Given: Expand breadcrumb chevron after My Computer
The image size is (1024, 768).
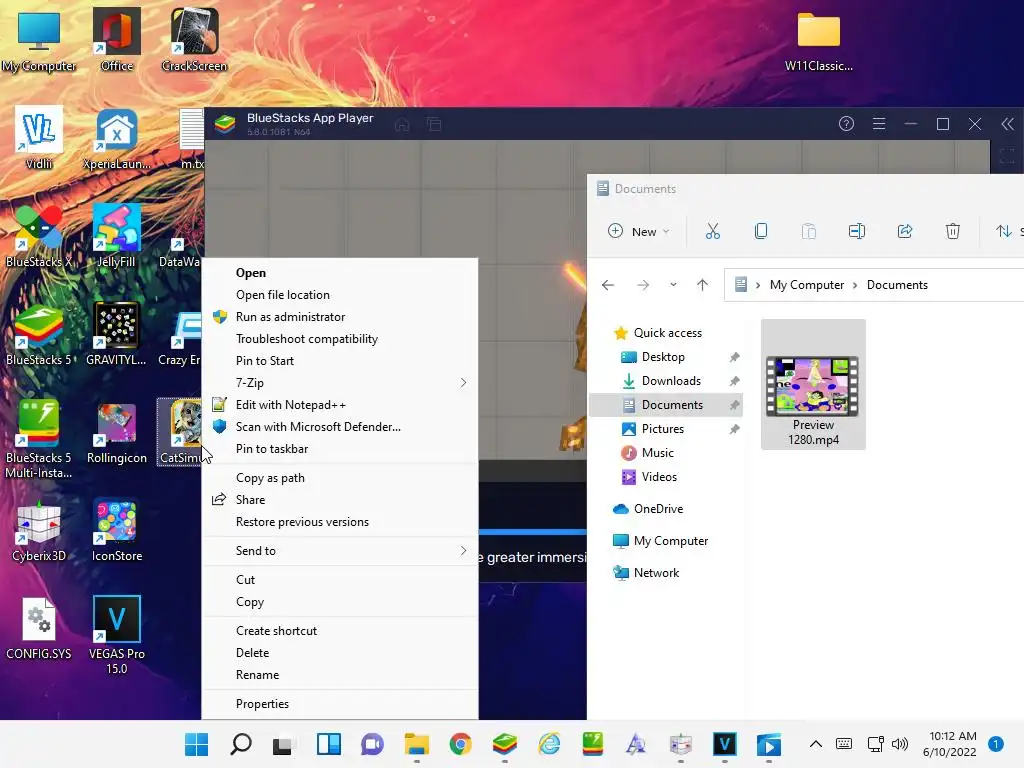Looking at the screenshot, I should point(855,285).
